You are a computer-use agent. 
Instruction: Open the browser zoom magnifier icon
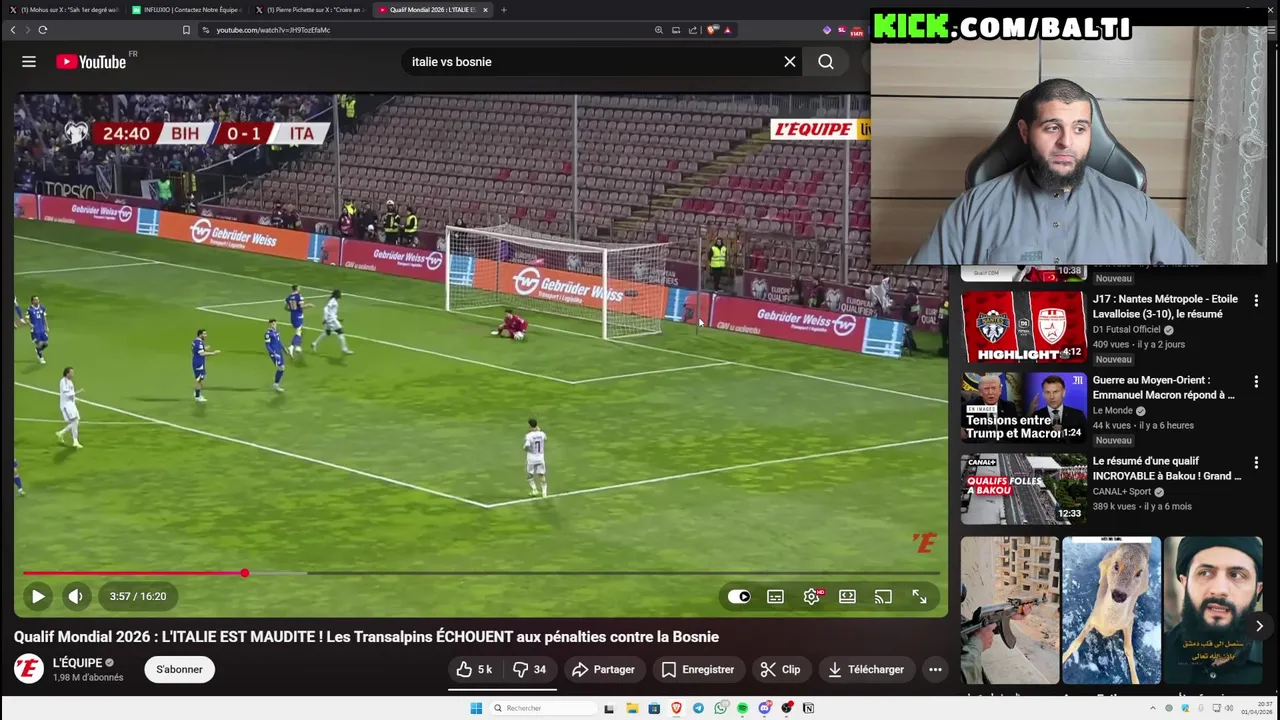(x=659, y=30)
